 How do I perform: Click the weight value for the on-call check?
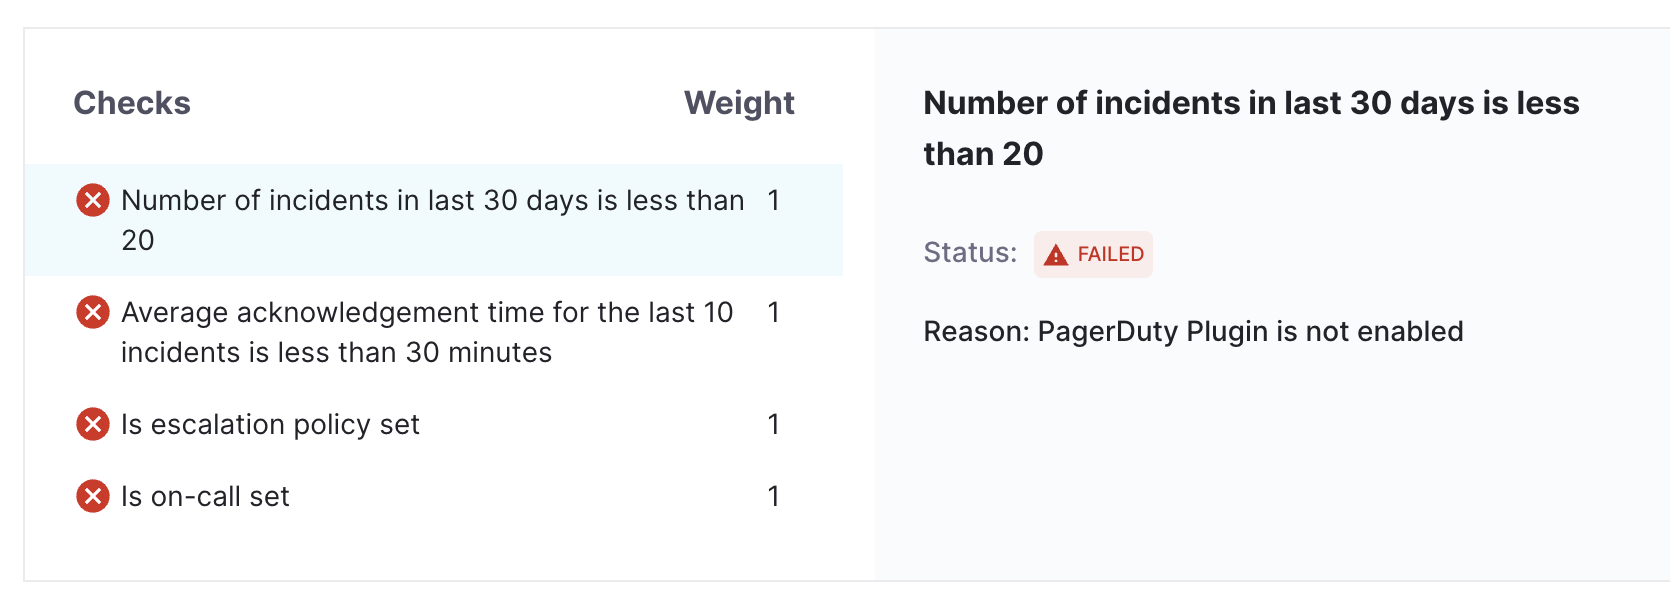[x=773, y=497]
